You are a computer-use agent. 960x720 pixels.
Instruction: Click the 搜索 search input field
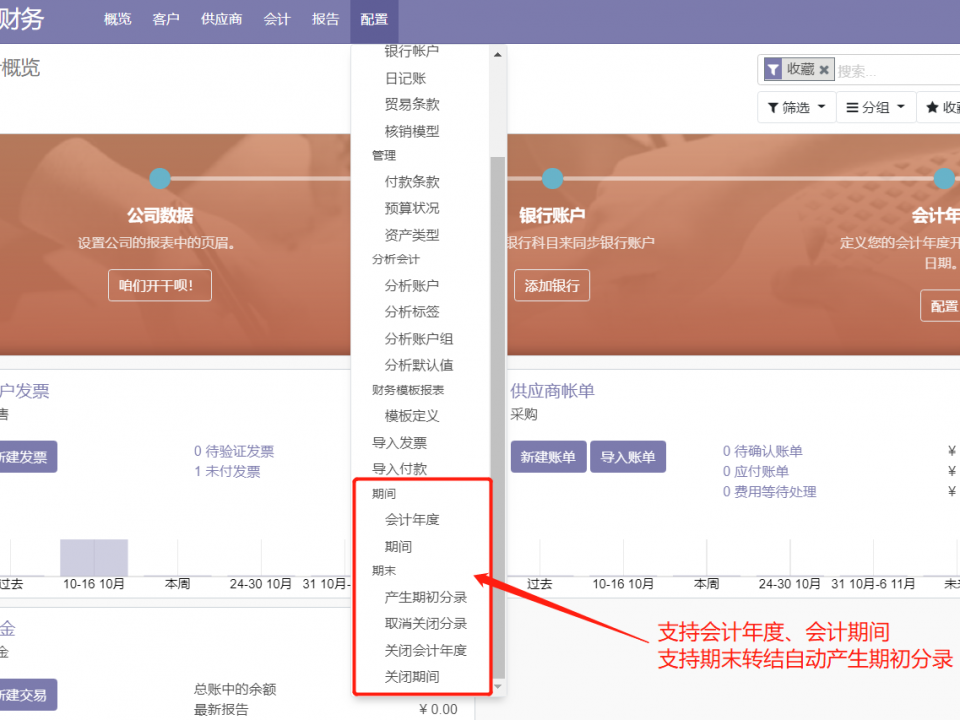click(895, 70)
